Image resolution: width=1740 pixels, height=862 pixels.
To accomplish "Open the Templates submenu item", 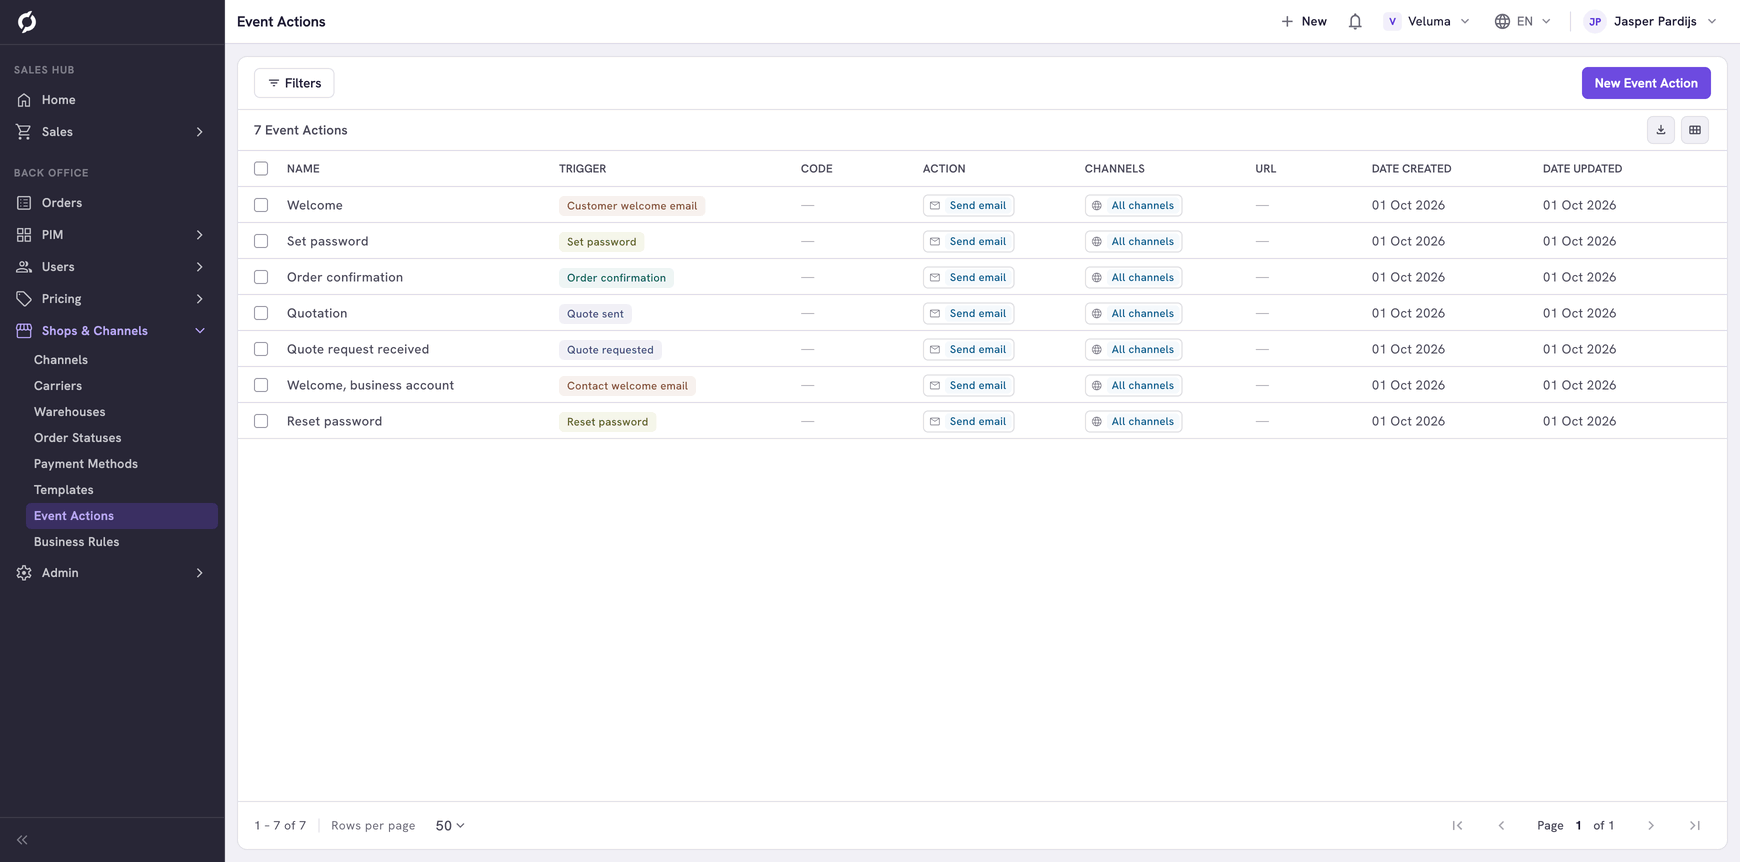I will click(x=64, y=490).
